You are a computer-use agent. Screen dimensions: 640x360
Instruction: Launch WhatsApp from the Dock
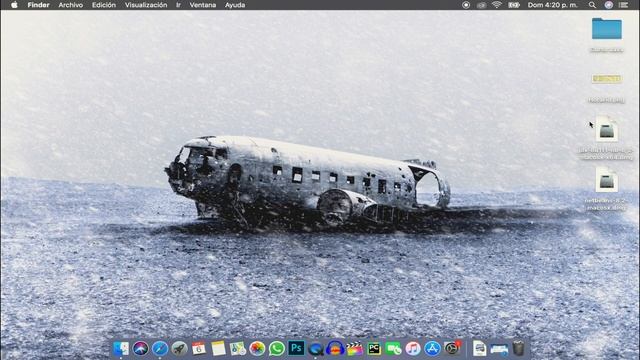coord(277,349)
